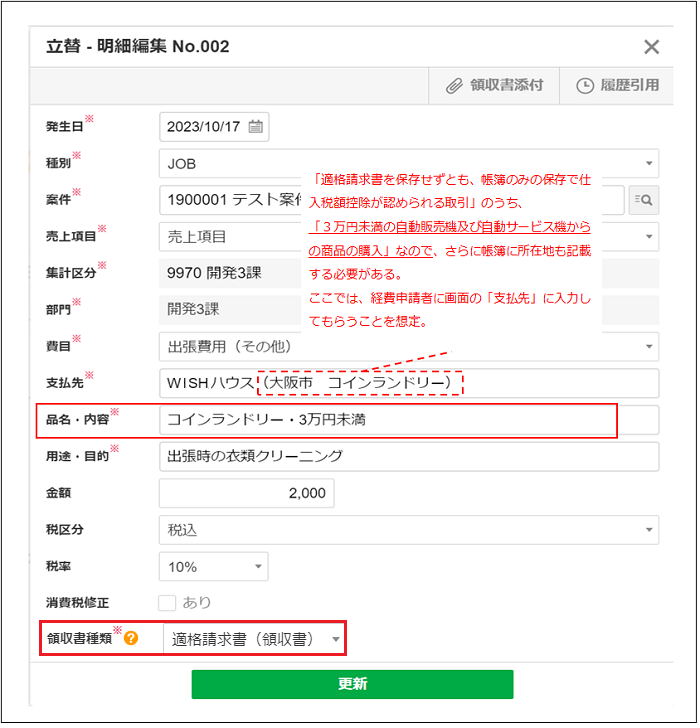Click the 履歴引用 button label
This screenshot has height=728, width=700.
point(631,86)
